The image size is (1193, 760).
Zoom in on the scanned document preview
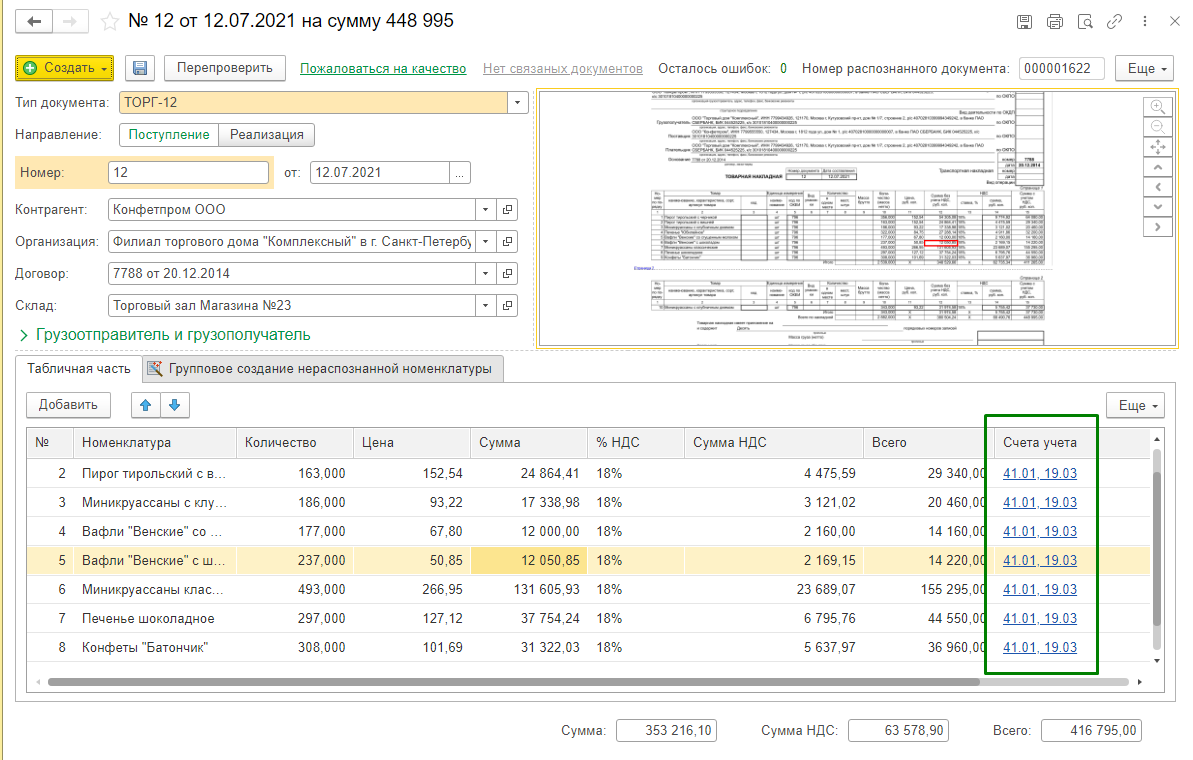coord(1157,106)
